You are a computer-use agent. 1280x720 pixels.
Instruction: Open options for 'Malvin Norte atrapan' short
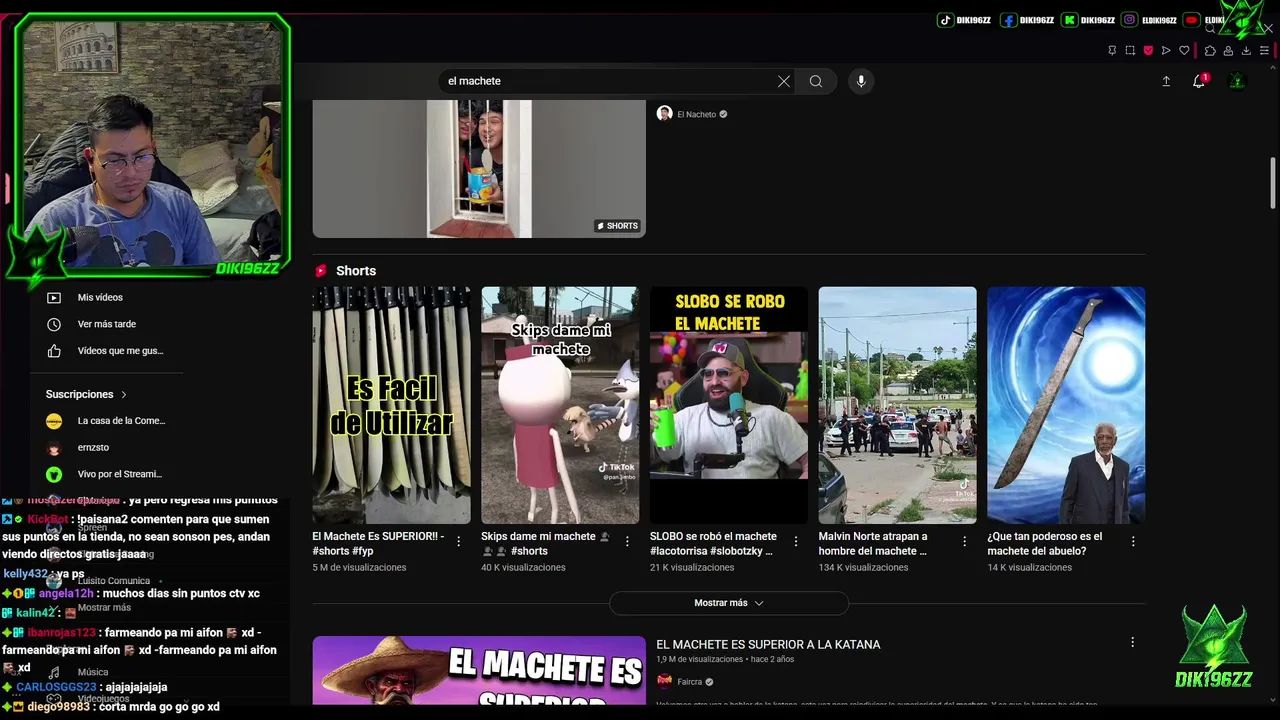coord(965,541)
